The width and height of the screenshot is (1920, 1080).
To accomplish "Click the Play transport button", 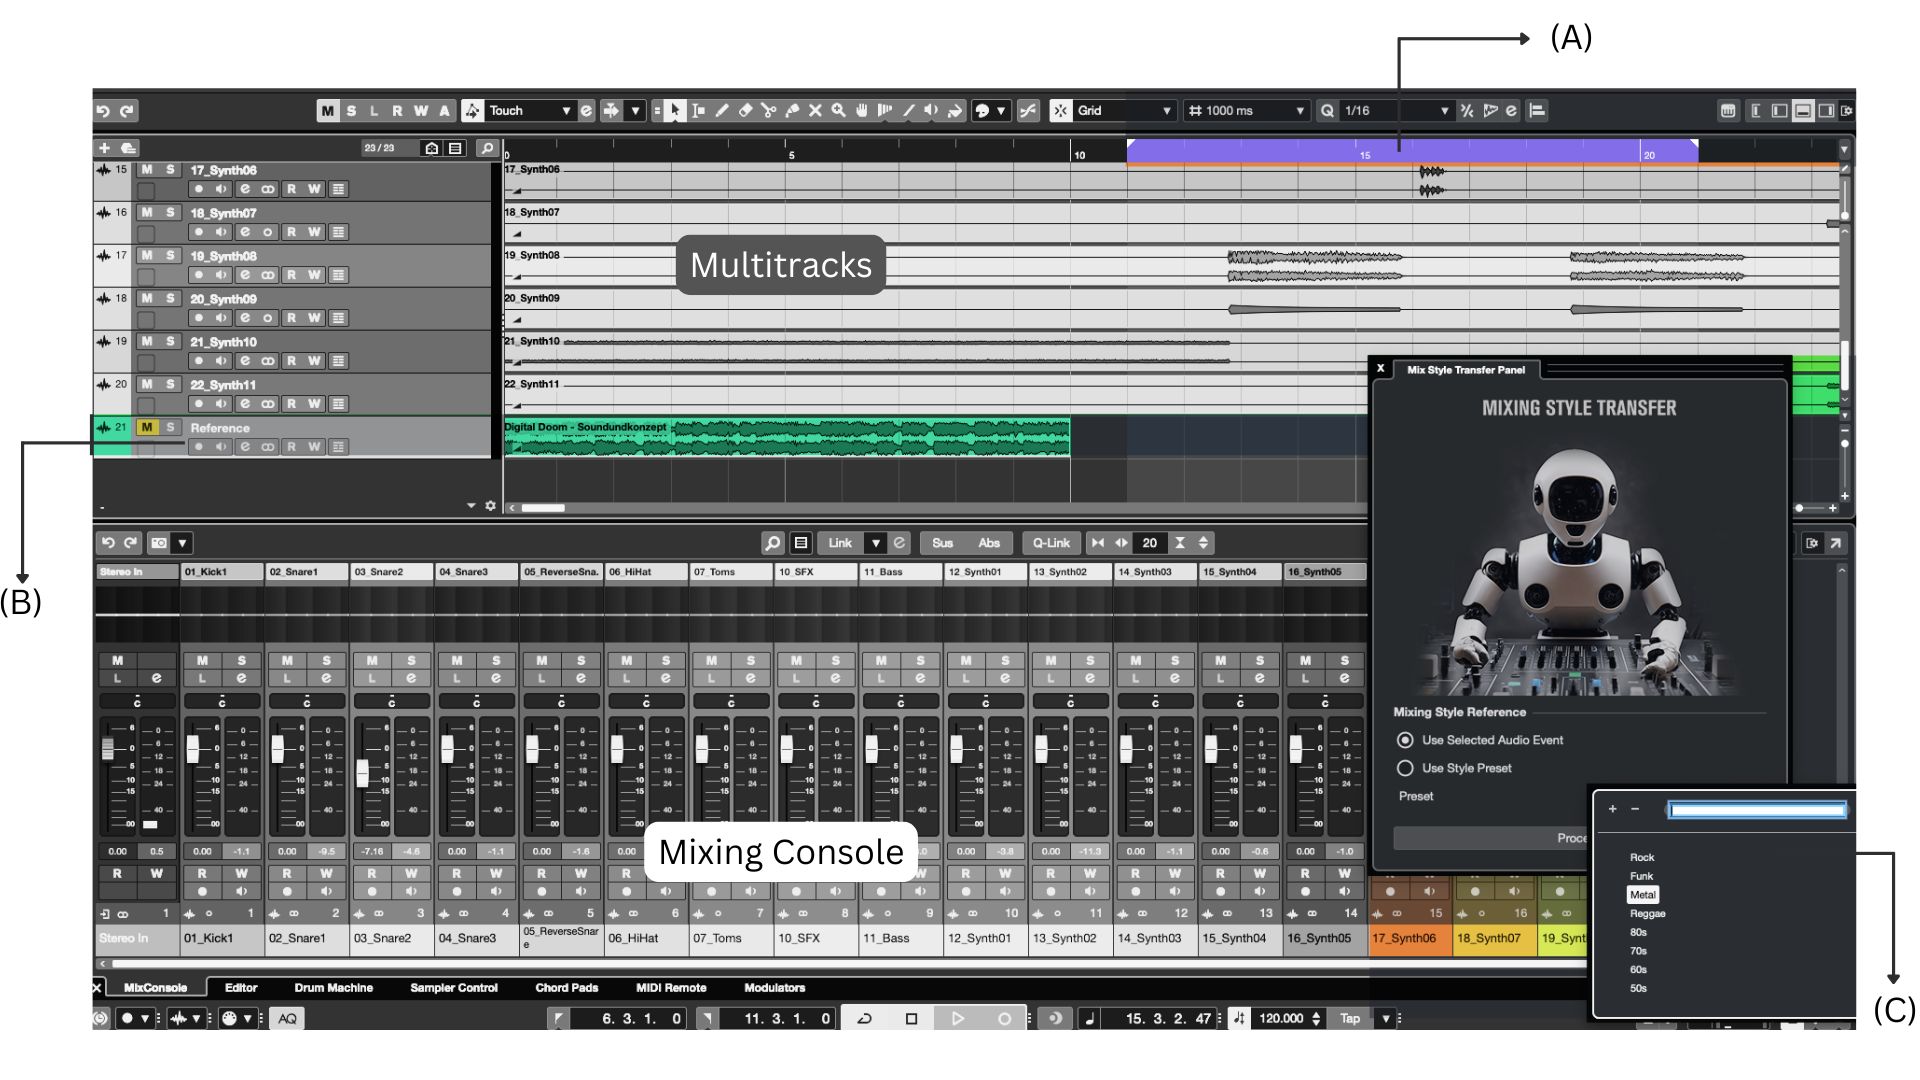I will 958,1019.
